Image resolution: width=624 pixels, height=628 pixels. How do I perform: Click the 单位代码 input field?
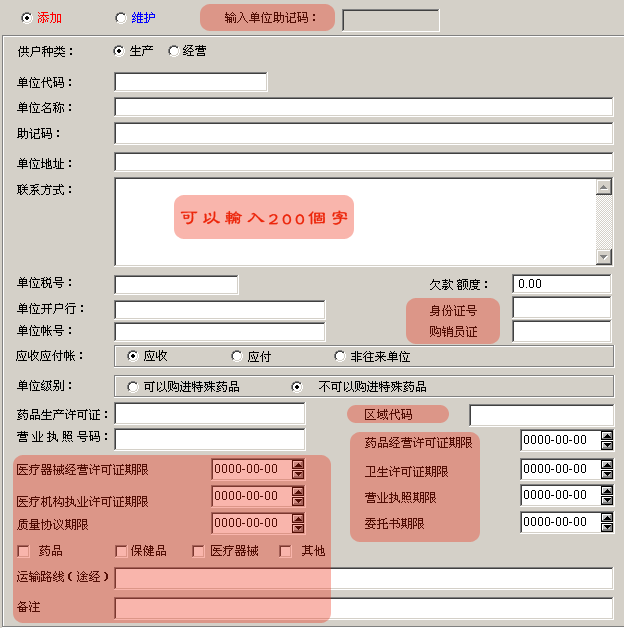click(190, 82)
